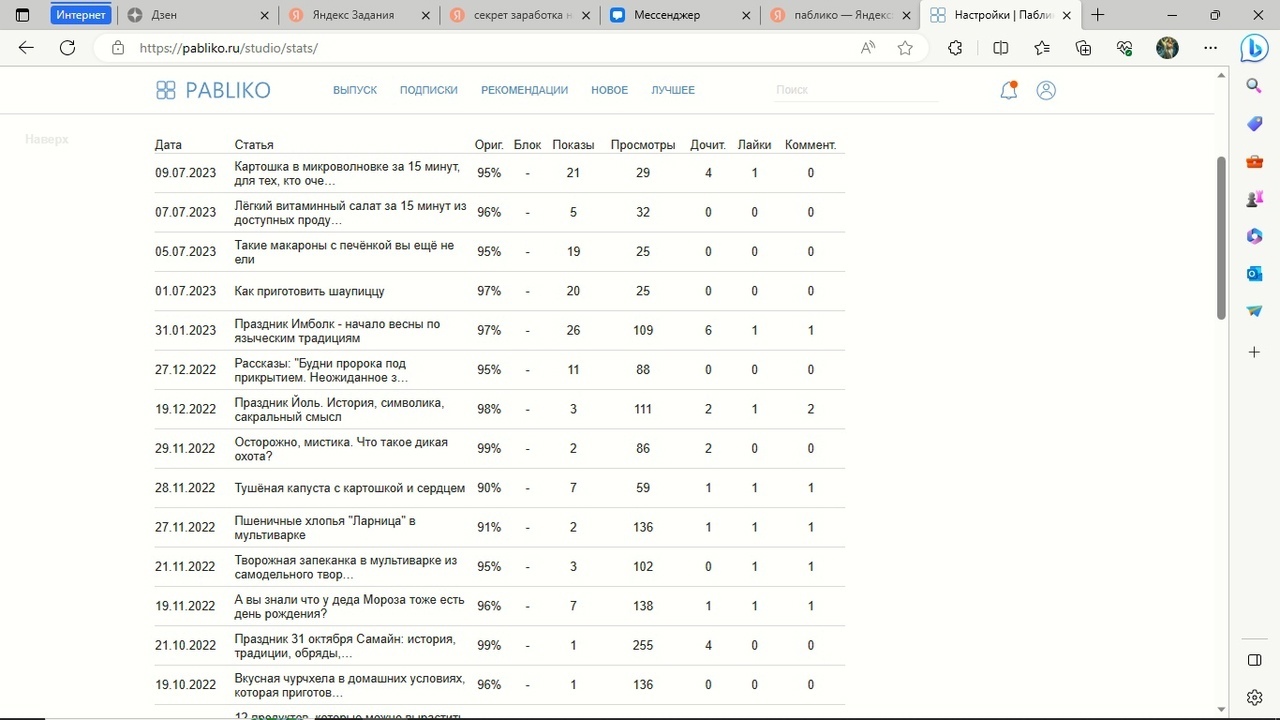Refresh the page with reload button
1280x720 pixels.
click(67, 48)
